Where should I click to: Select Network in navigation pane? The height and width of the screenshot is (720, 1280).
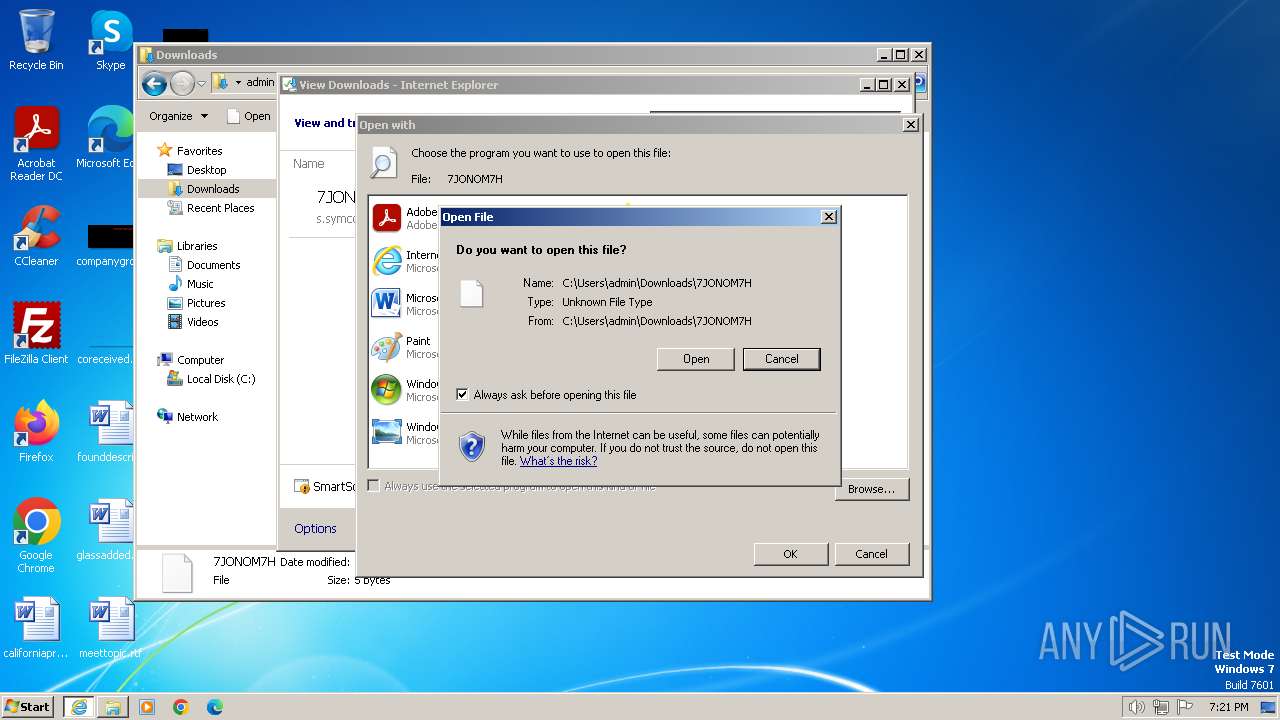tap(197, 417)
